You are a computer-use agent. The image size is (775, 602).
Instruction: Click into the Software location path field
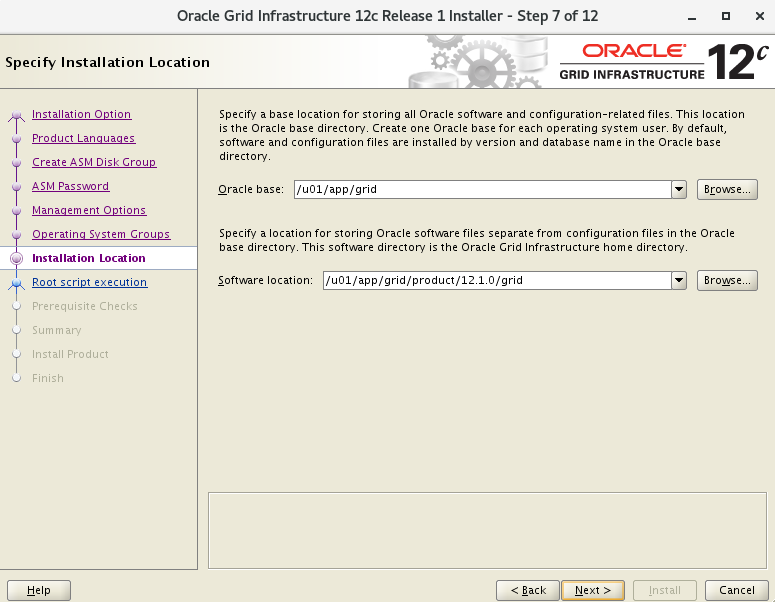tap(495, 281)
